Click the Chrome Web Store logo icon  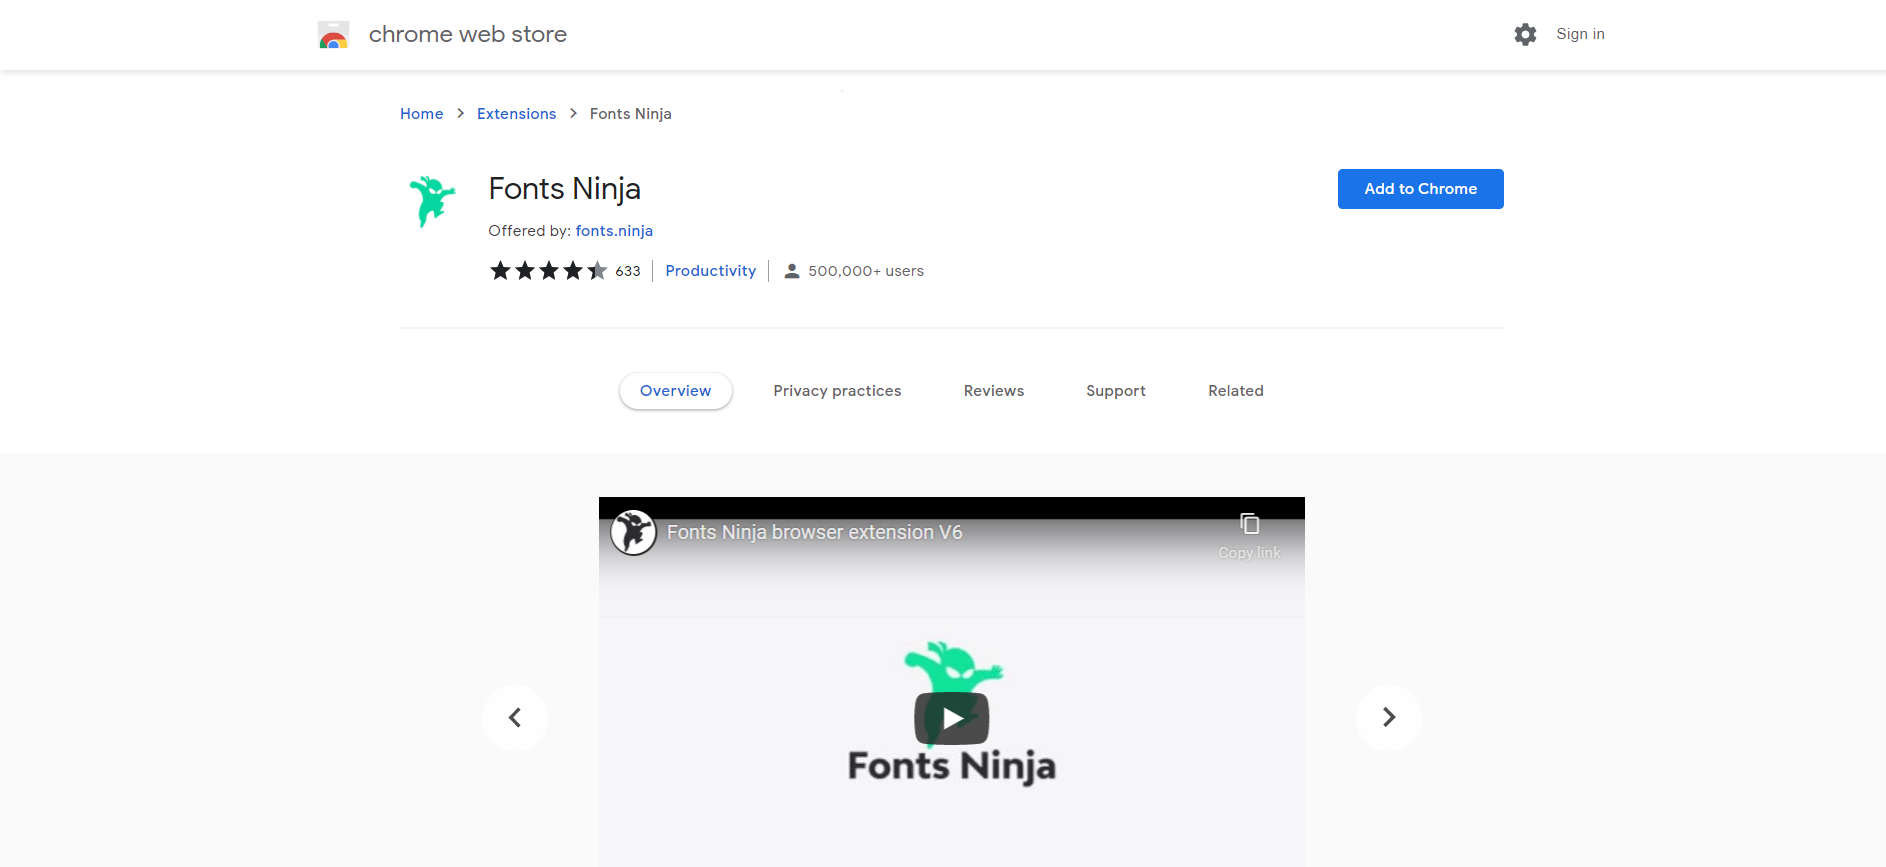click(333, 35)
